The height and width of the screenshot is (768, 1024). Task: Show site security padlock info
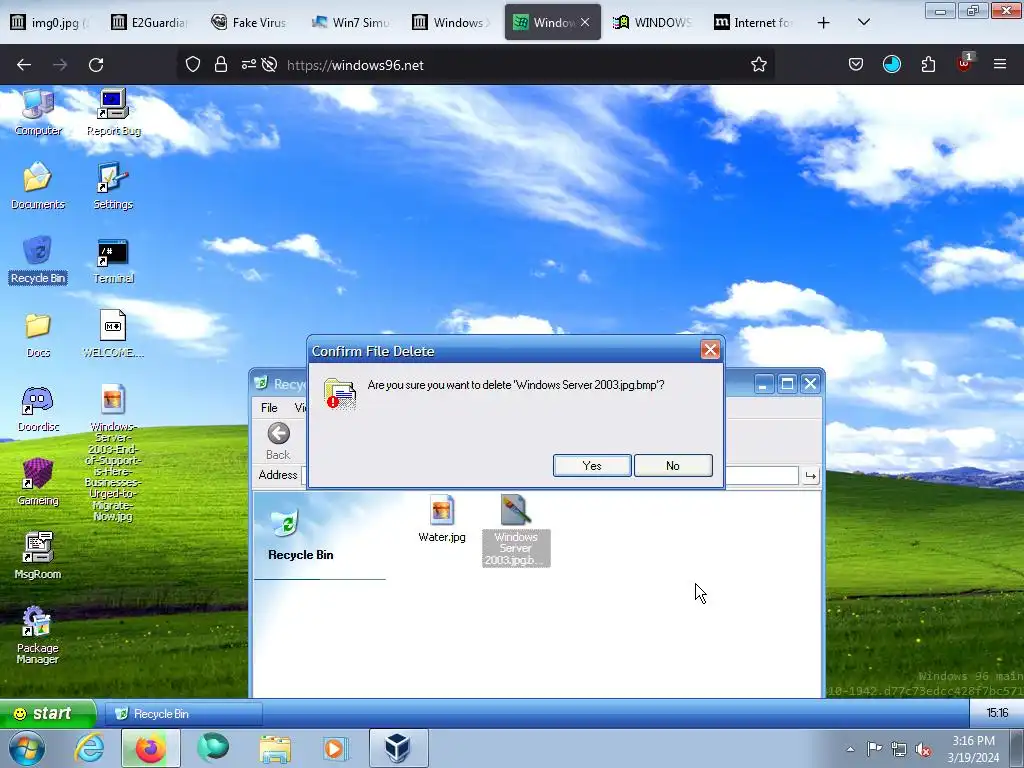point(221,65)
